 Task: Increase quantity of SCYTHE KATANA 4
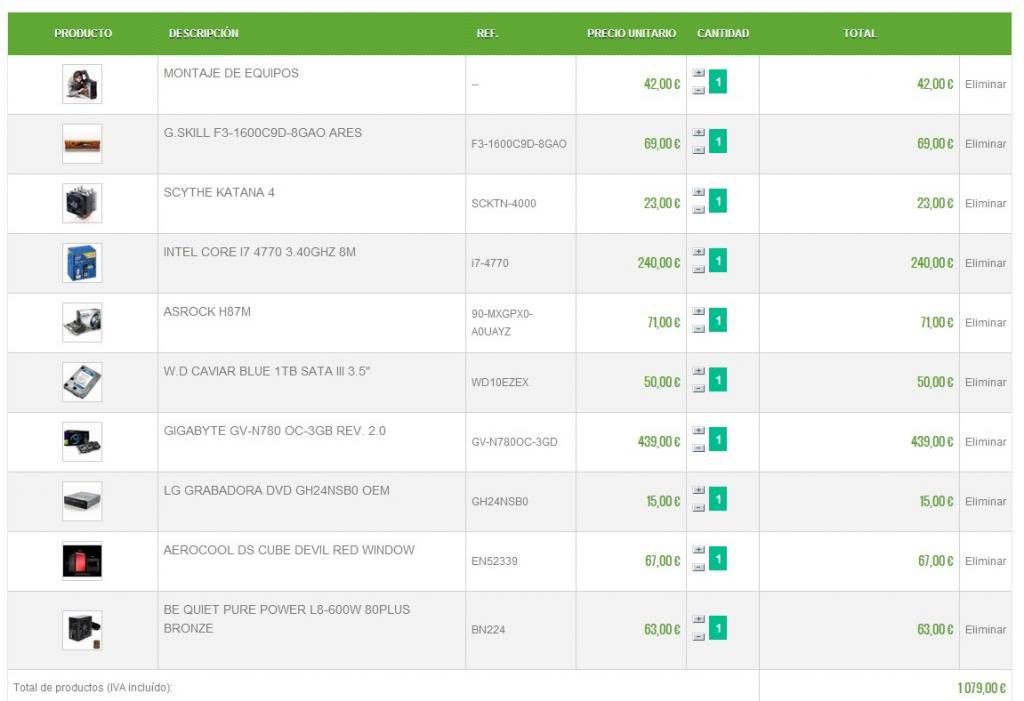click(x=699, y=192)
